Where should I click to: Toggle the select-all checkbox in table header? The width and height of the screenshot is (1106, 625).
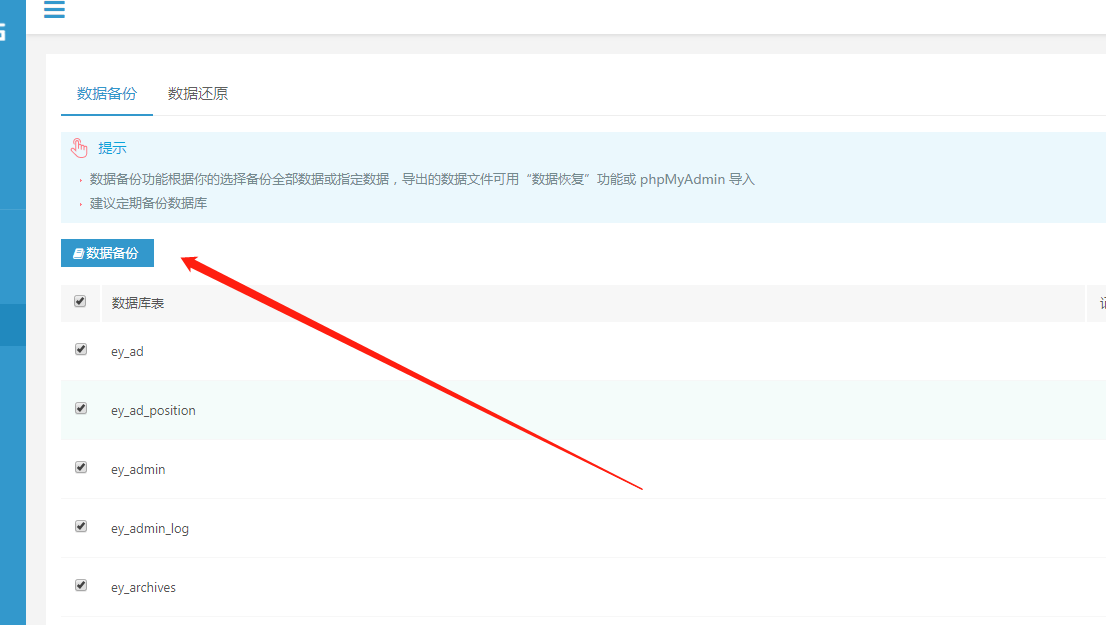80,301
